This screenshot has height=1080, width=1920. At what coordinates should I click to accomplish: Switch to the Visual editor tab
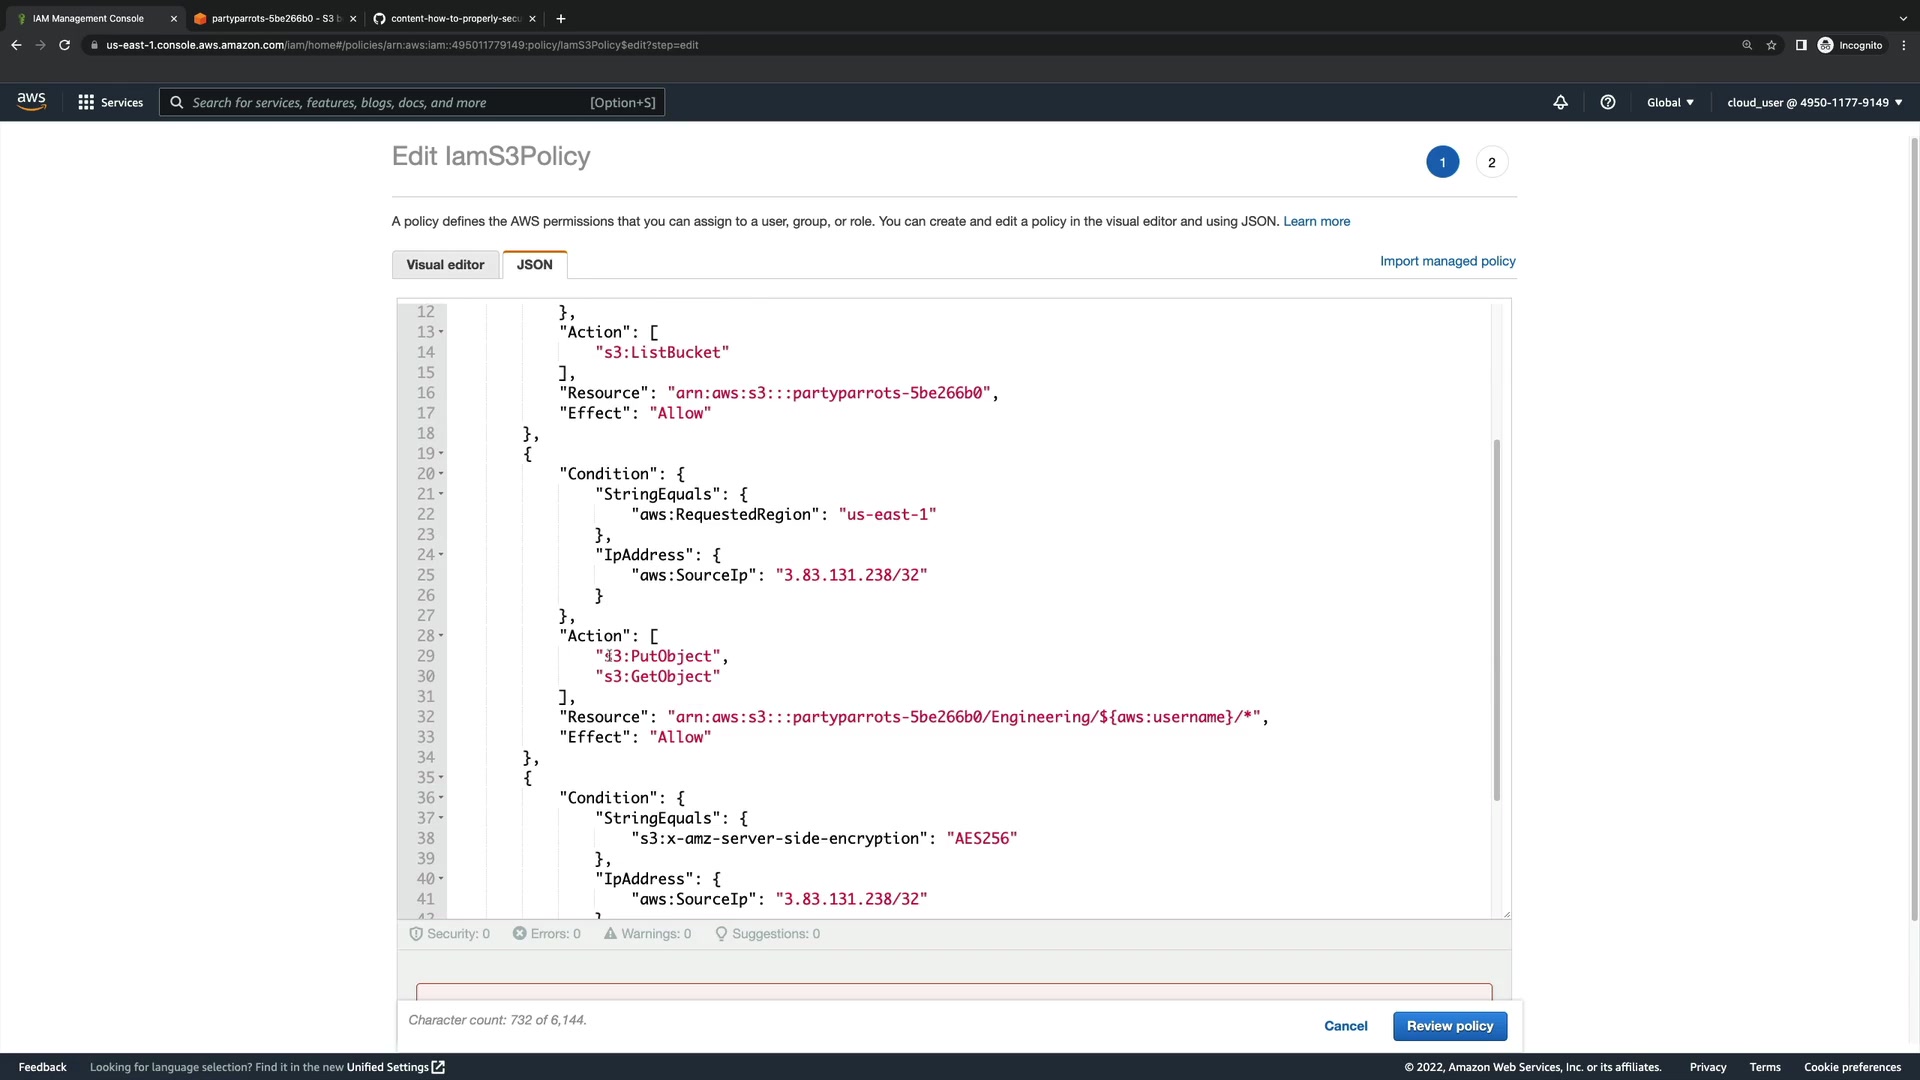(x=445, y=265)
